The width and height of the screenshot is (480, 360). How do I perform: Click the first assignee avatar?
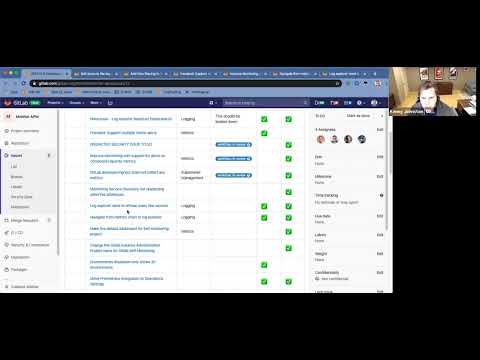[x=321, y=139]
